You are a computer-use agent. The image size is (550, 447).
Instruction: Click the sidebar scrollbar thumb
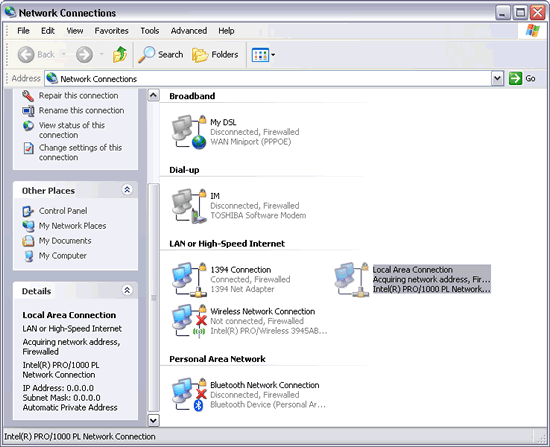click(x=153, y=297)
